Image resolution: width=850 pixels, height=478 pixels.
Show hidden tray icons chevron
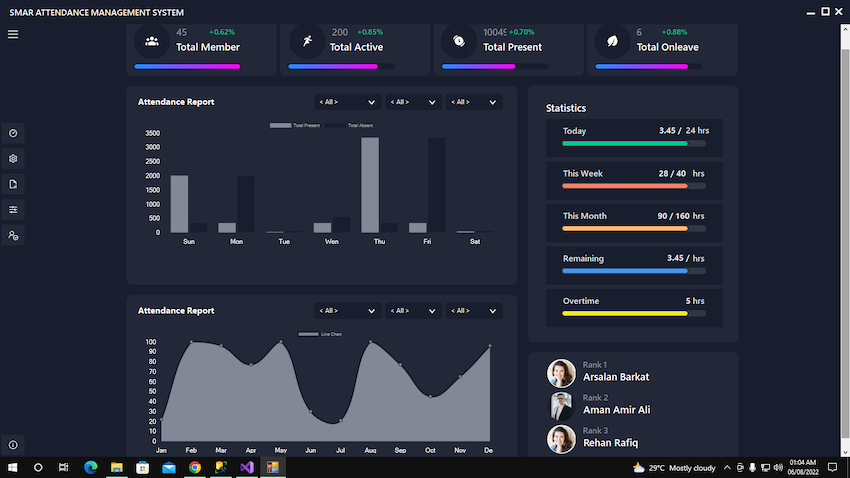[727, 468]
